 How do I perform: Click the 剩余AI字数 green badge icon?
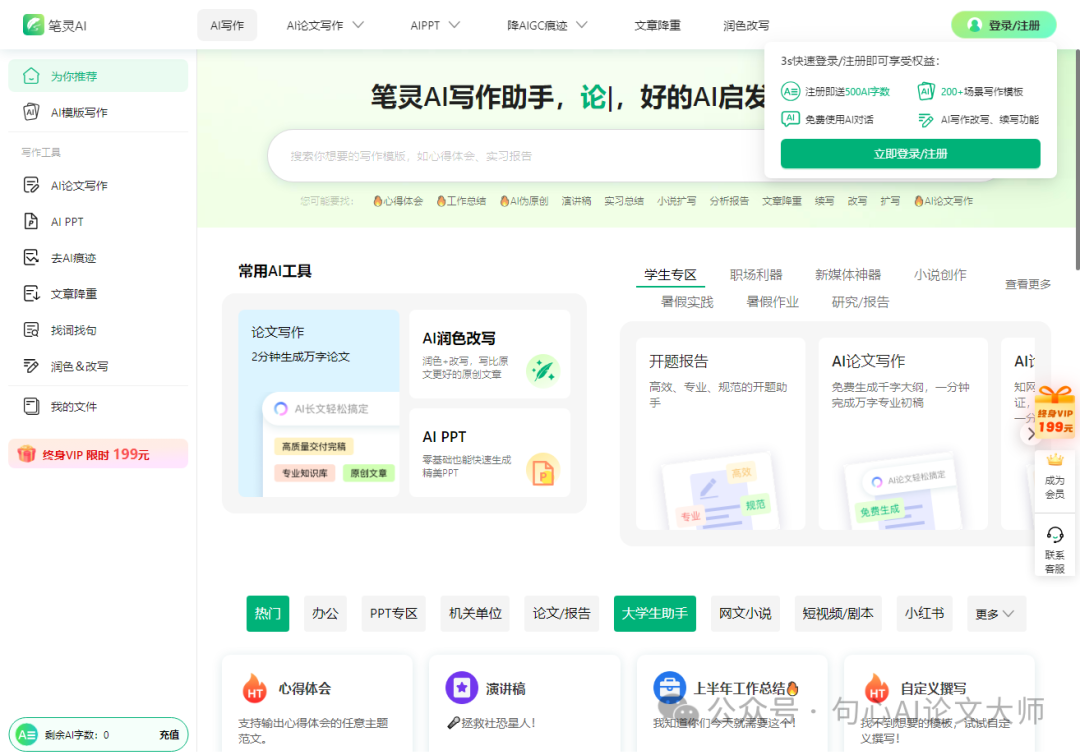(x=26, y=734)
